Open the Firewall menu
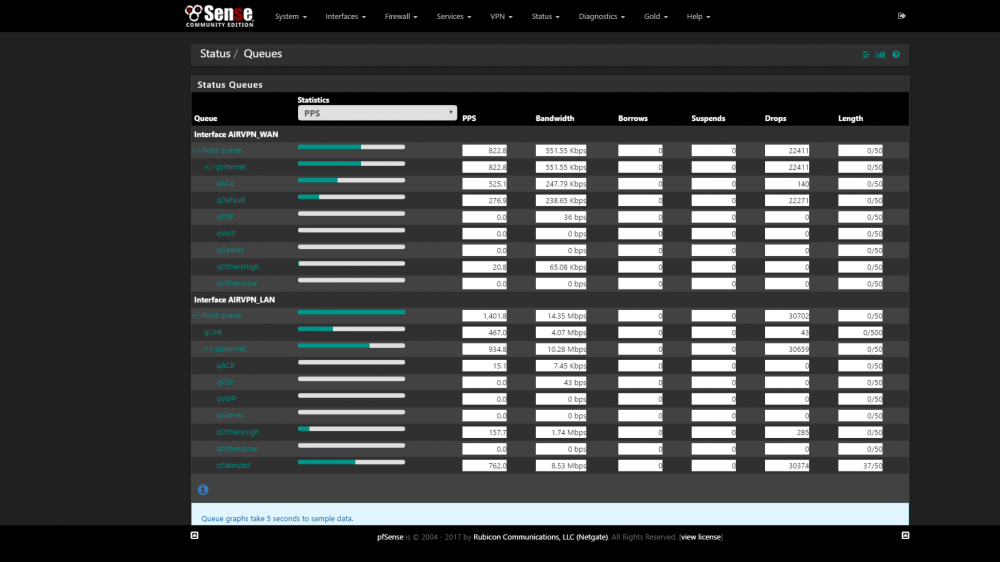Image resolution: width=1000 pixels, height=562 pixels. point(401,17)
